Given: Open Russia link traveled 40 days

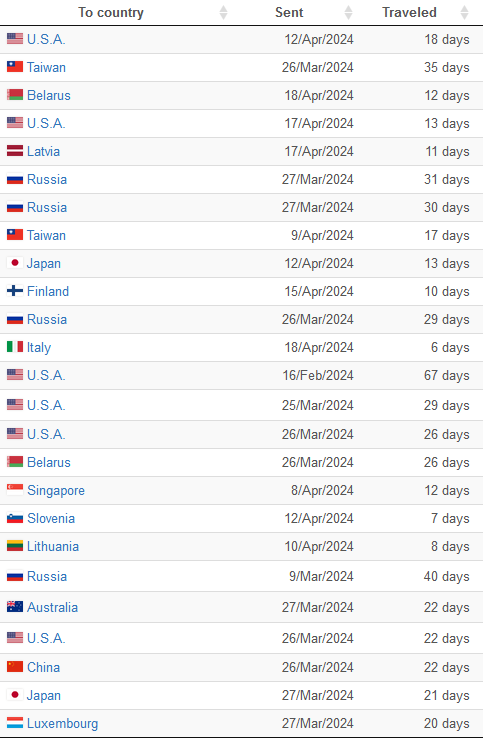Looking at the screenshot, I should (47, 576).
